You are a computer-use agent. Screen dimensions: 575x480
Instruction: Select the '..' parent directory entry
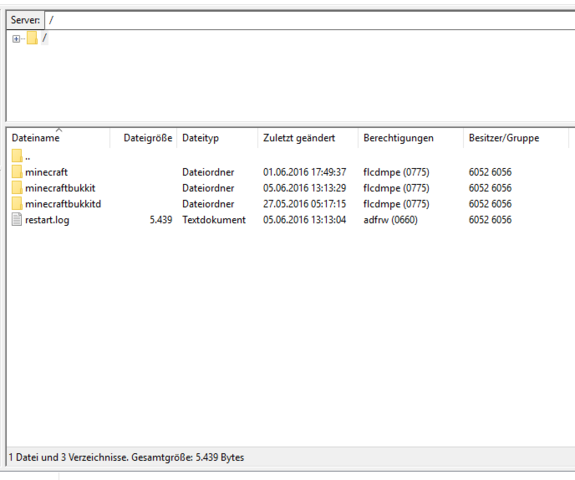28,158
